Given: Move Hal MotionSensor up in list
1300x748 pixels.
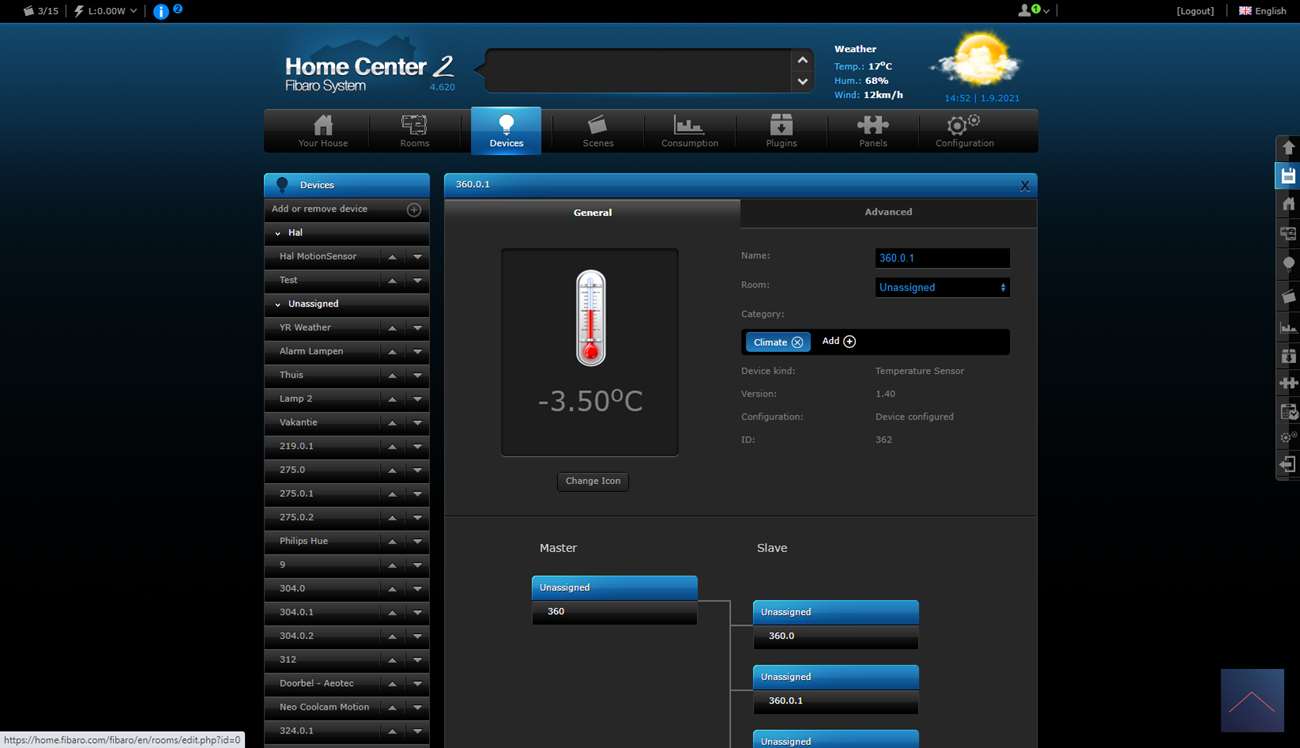Looking at the screenshot, I should pyautogui.click(x=392, y=257).
